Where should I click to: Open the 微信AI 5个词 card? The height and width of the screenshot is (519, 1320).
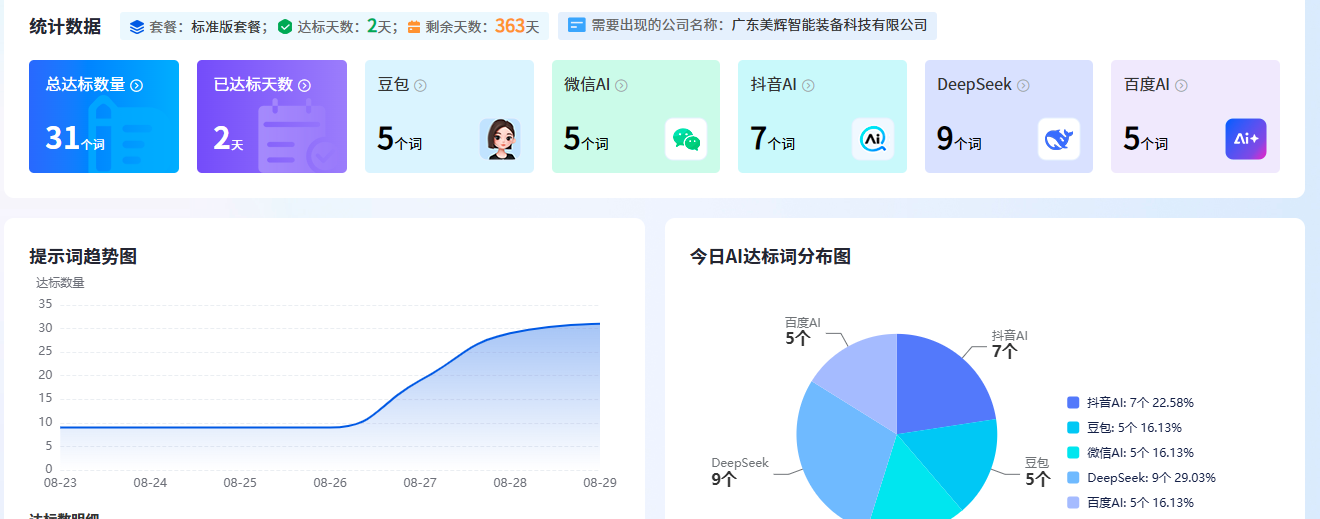pyautogui.click(x=636, y=116)
